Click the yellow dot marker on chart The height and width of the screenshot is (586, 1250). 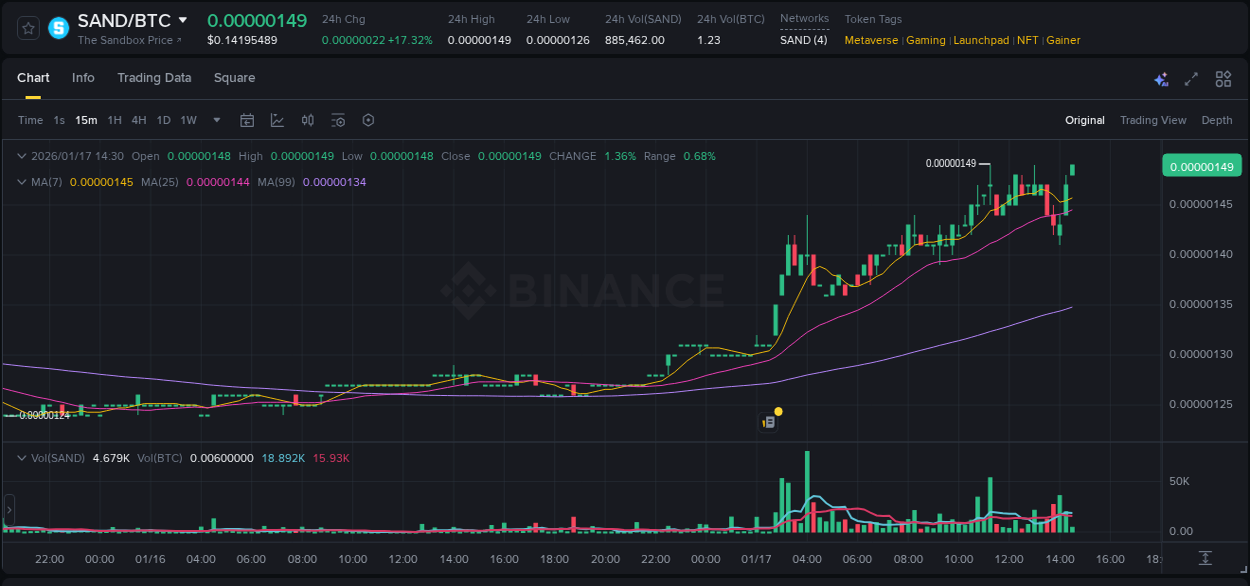(777, 411)
